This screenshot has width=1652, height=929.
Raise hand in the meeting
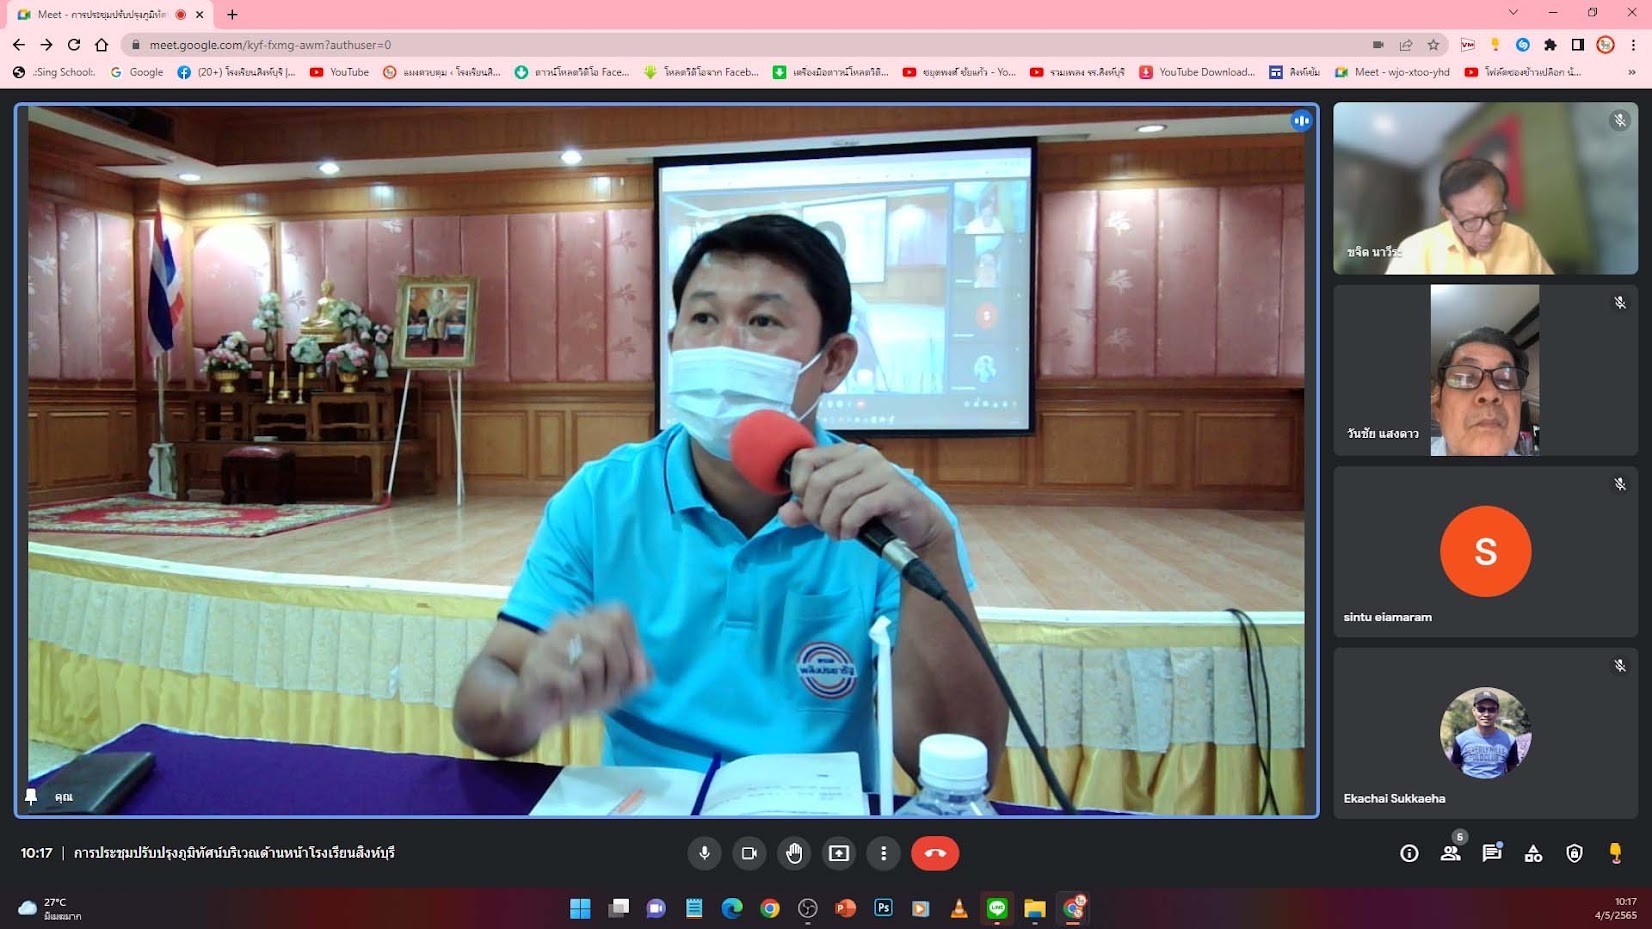tap(794, 853)
